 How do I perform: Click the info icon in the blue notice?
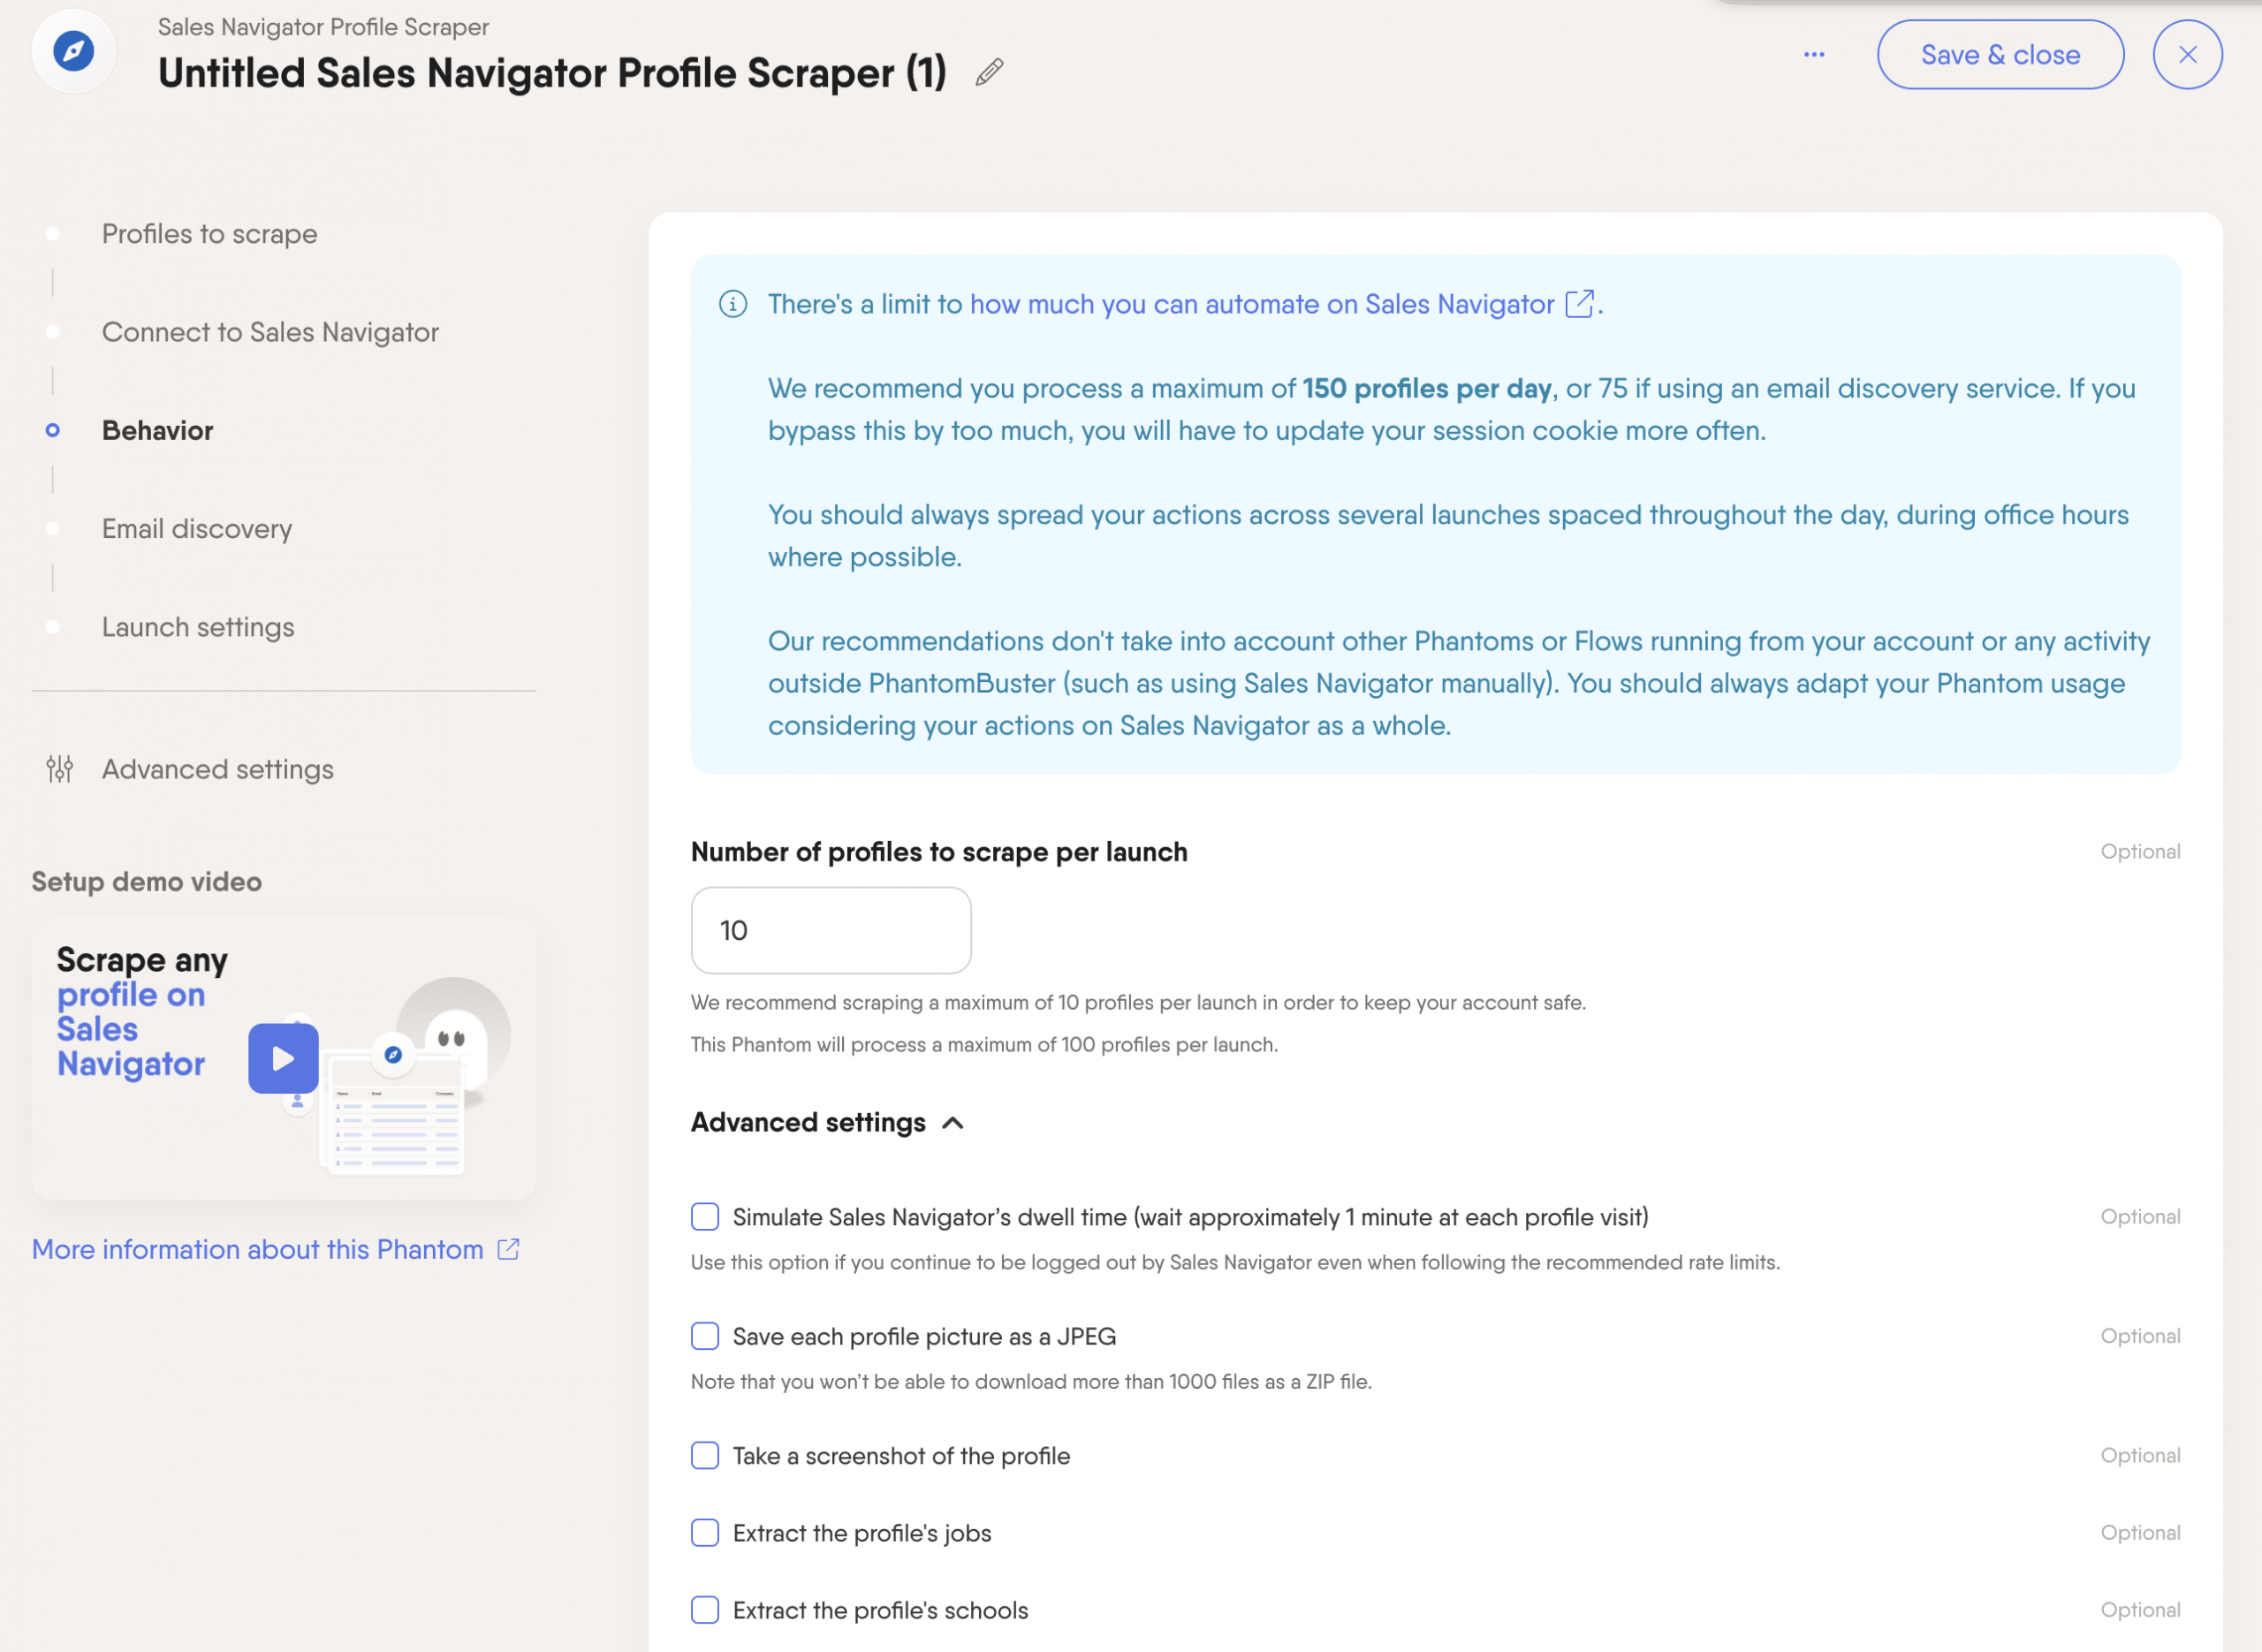(x=733, y=303)
